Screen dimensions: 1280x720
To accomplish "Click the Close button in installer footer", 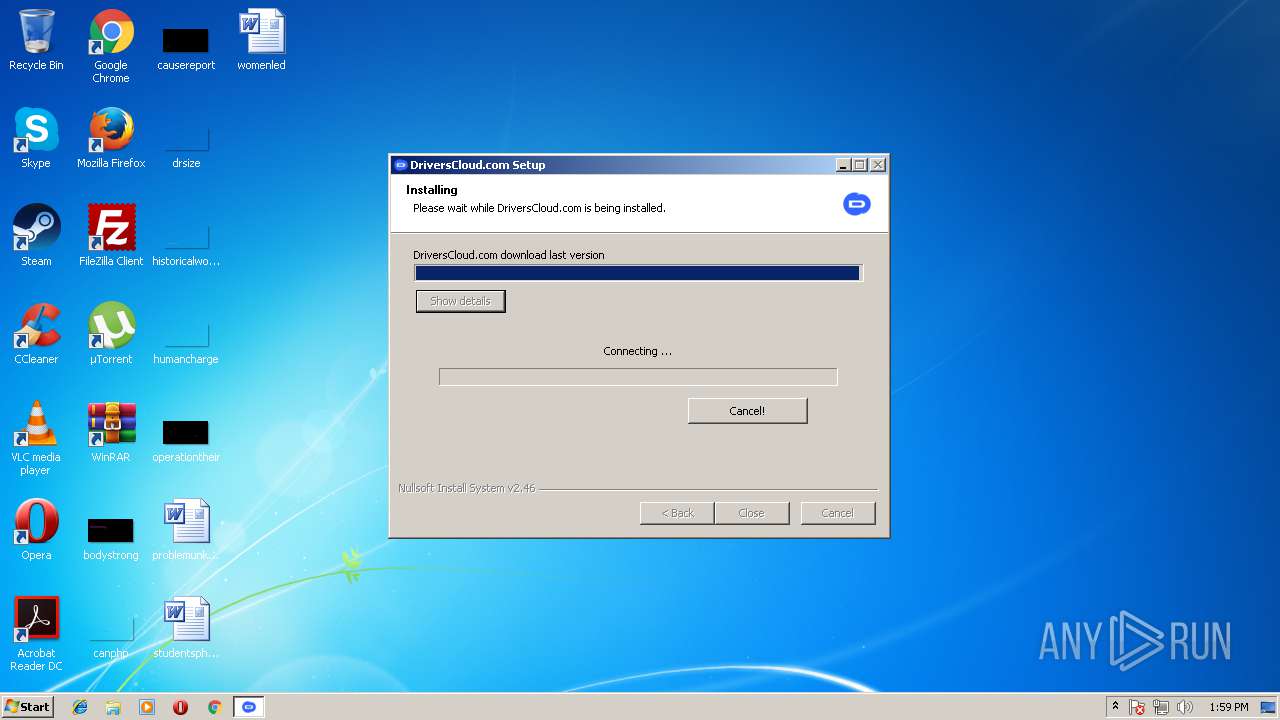I will point(751,513).
